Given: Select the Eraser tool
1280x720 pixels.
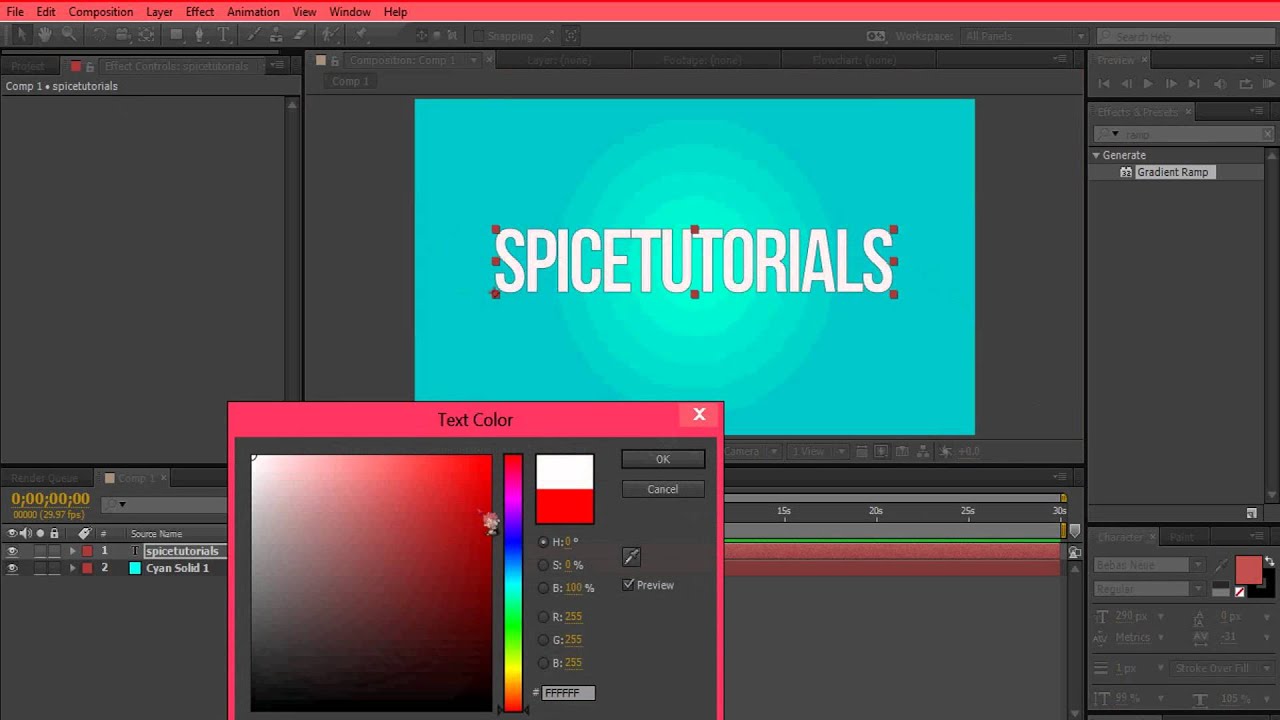Looking at the screenshot, I should [300, 35].
